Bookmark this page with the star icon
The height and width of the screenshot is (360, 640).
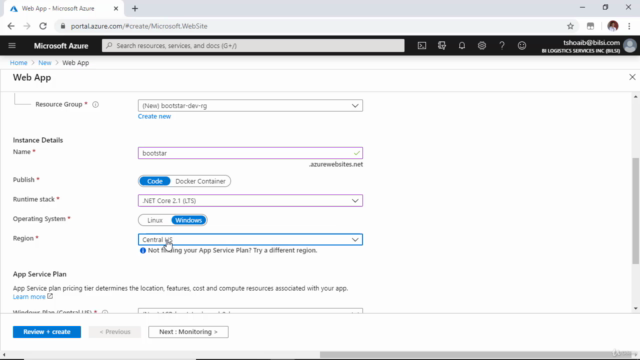coord(570,26)
